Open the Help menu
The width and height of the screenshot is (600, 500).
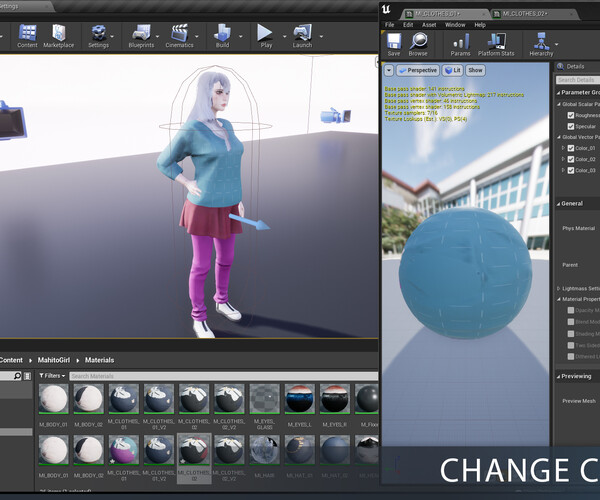tap(480, 25)
